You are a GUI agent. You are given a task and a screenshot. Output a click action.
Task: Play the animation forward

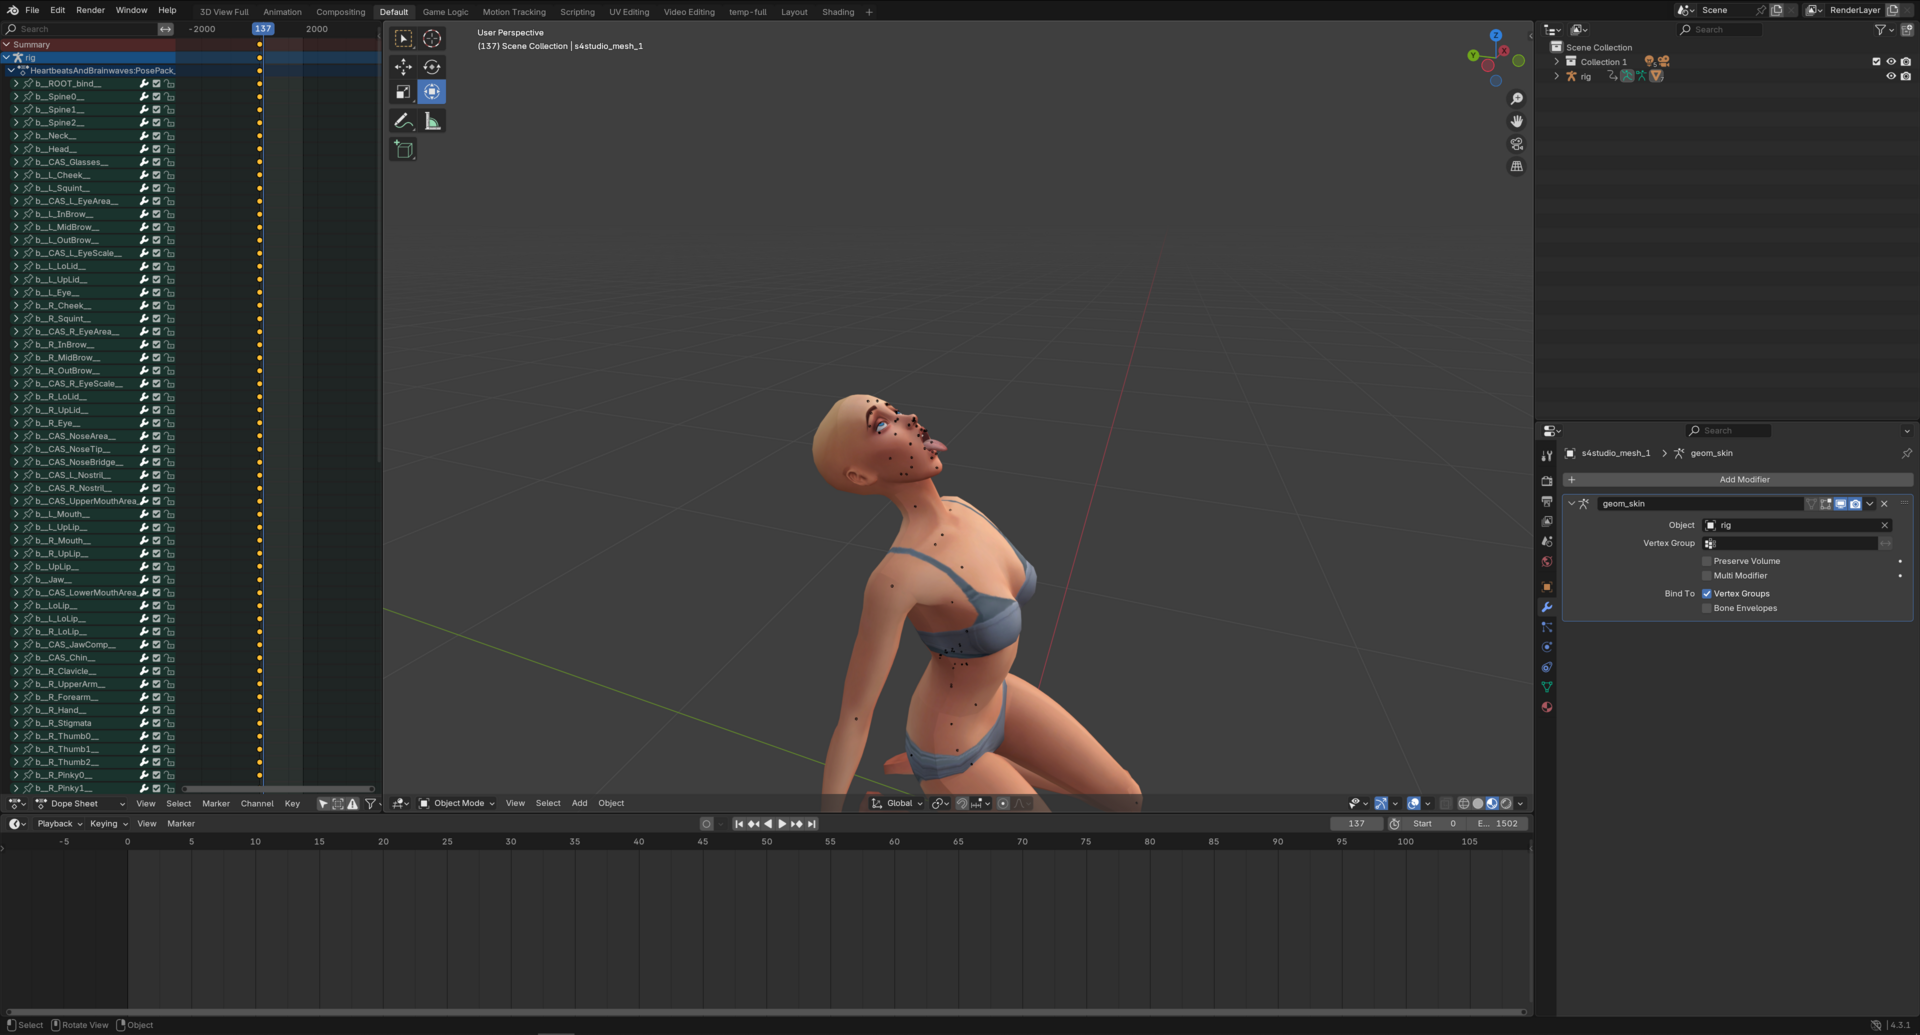tap(782, 824)
